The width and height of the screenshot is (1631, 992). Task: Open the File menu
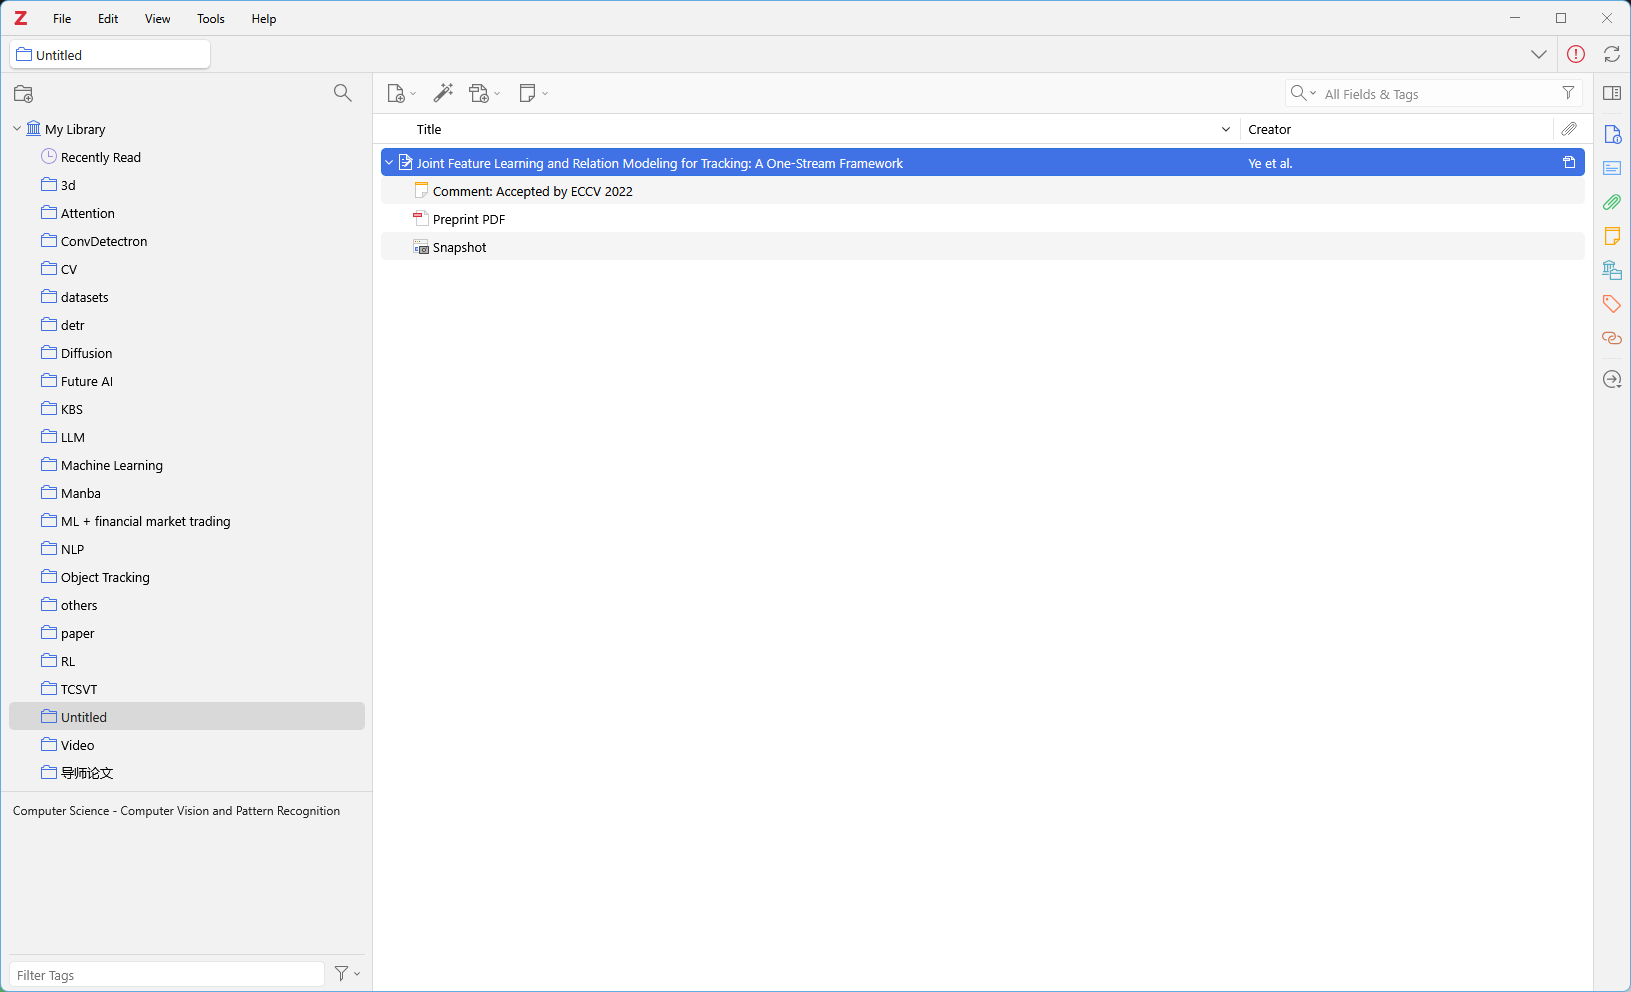tap(62, 19)
